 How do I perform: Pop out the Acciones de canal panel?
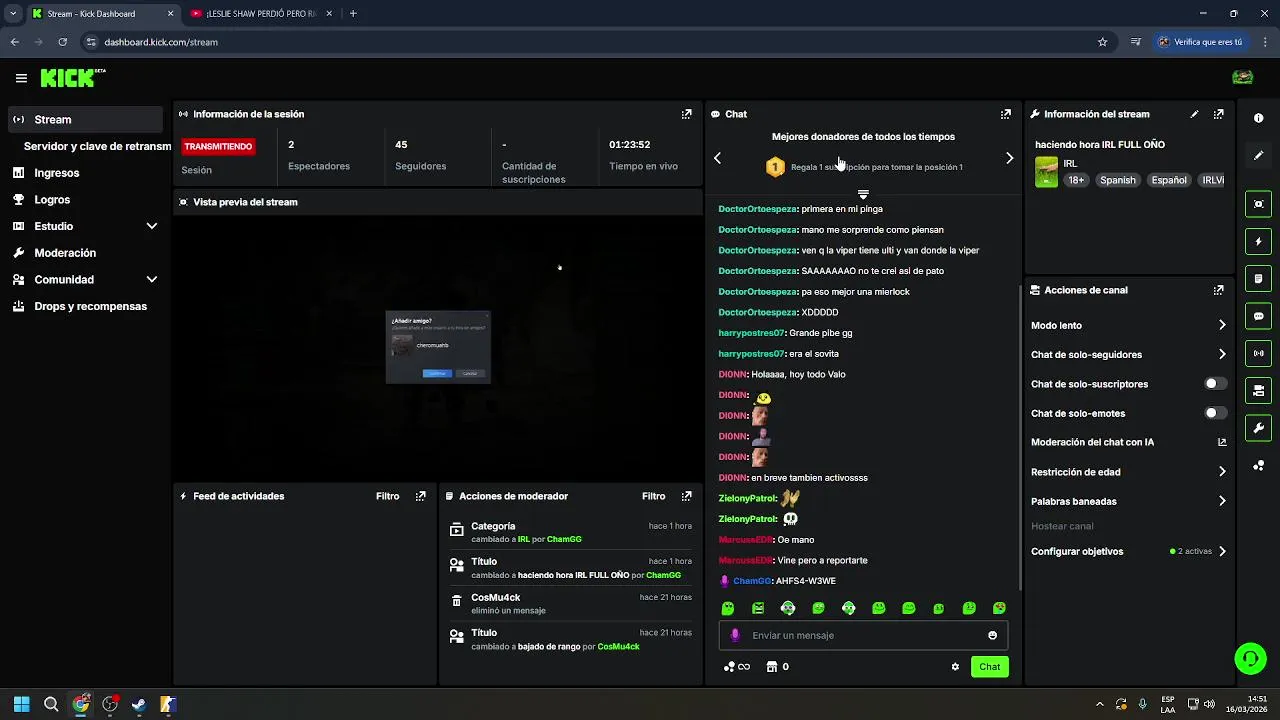1218,290
